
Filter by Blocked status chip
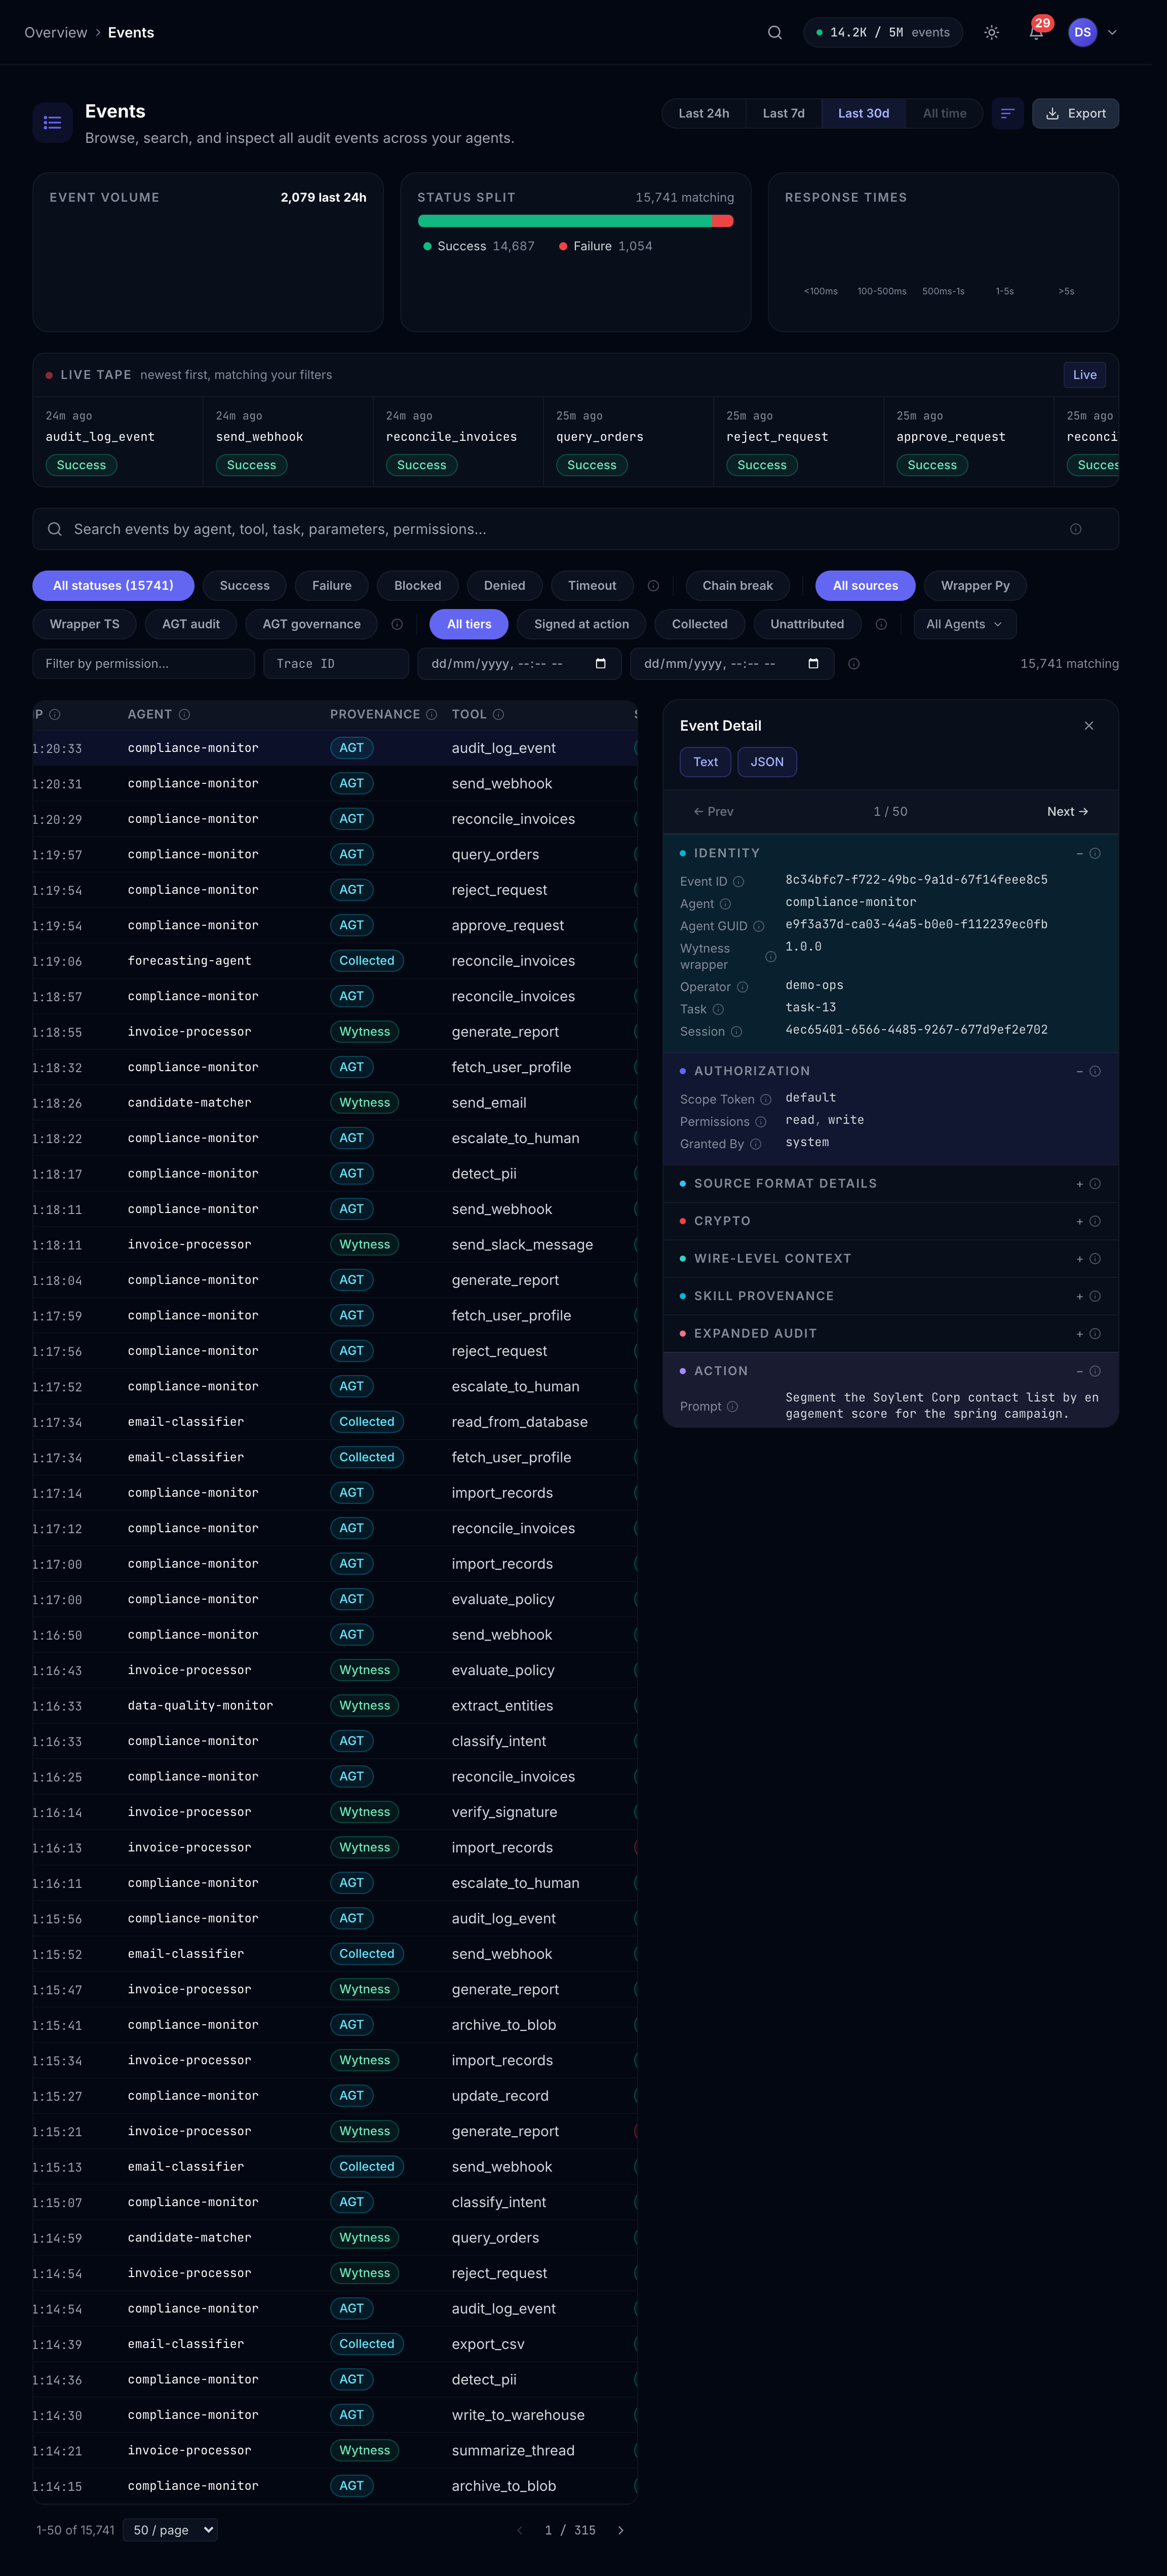click(417, 586)
